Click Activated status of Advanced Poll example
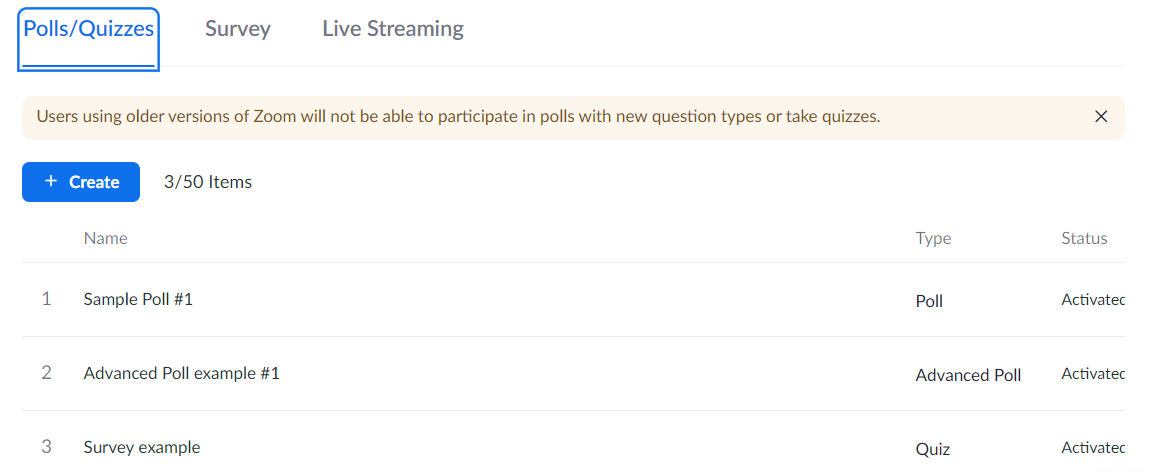Screen dimensions: 1158x473 pos(1092,374)
